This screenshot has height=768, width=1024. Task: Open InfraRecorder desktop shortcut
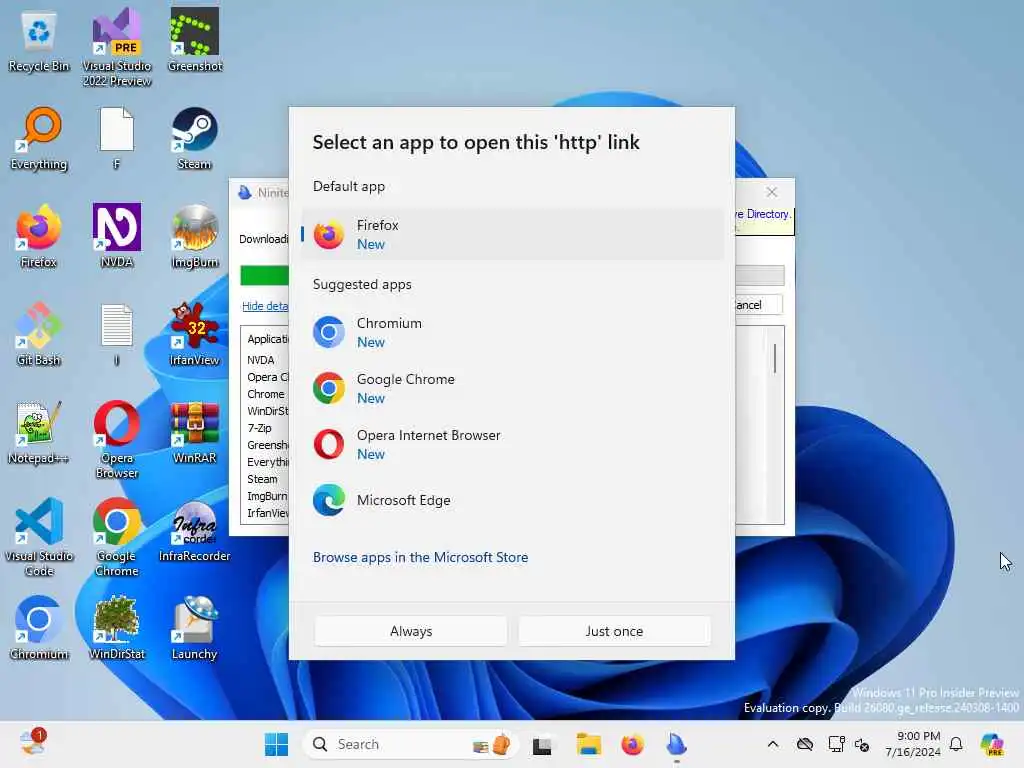tap(195, 530)
